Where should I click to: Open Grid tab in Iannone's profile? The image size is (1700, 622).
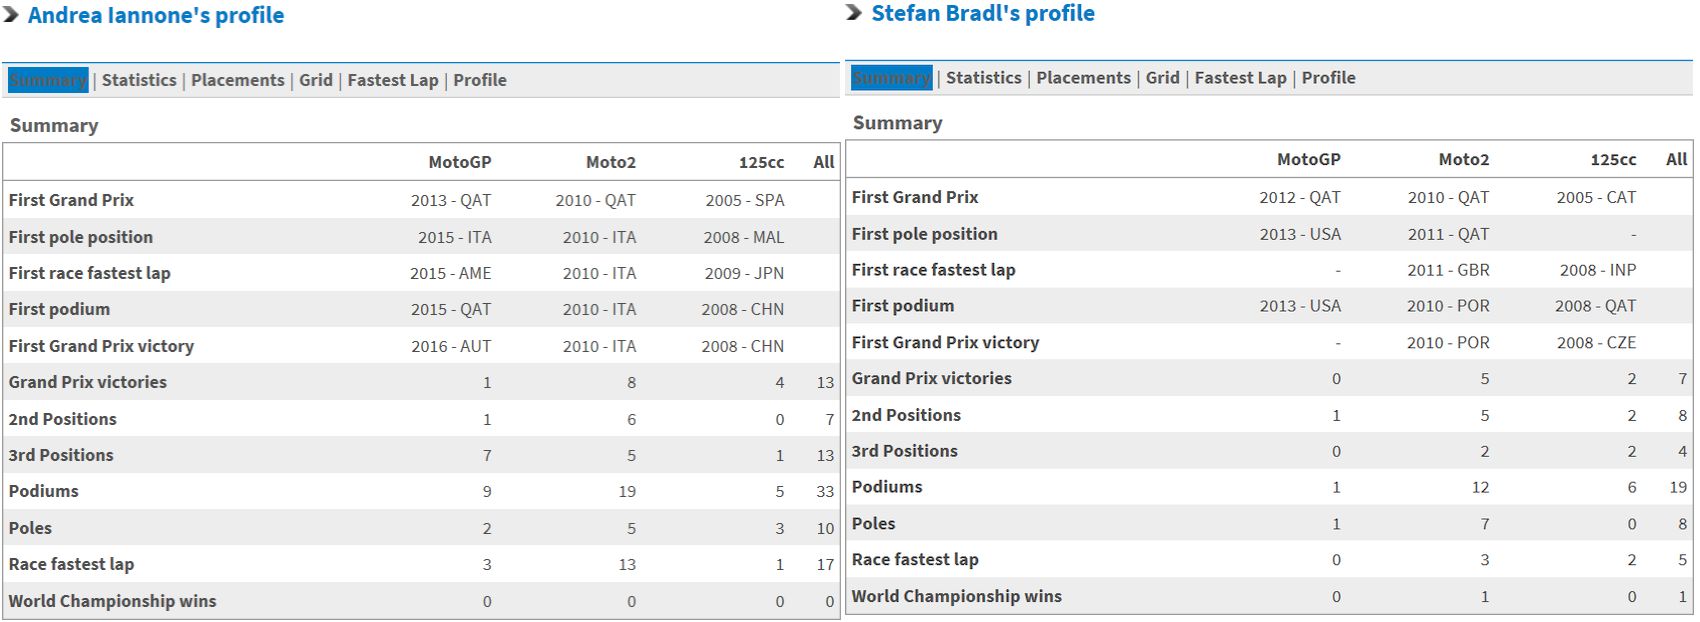pyautogui.click(x=316, y=80)
